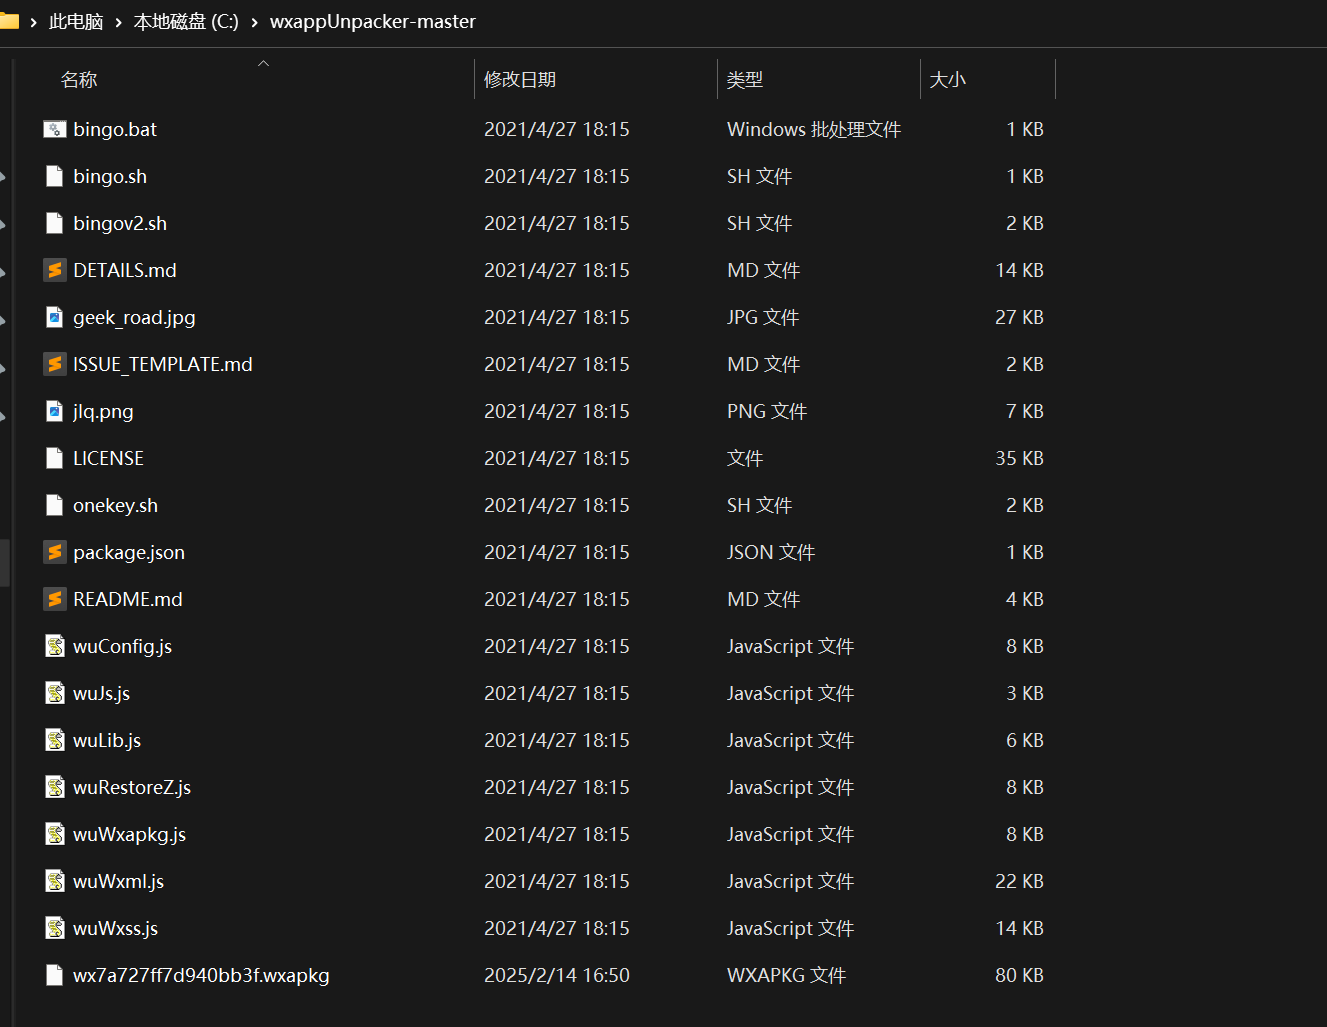The width and height of the screenshot is (1327, 1027).
Task: Click the bingo.bat batch file icon
Action: (x=55, y=129)
